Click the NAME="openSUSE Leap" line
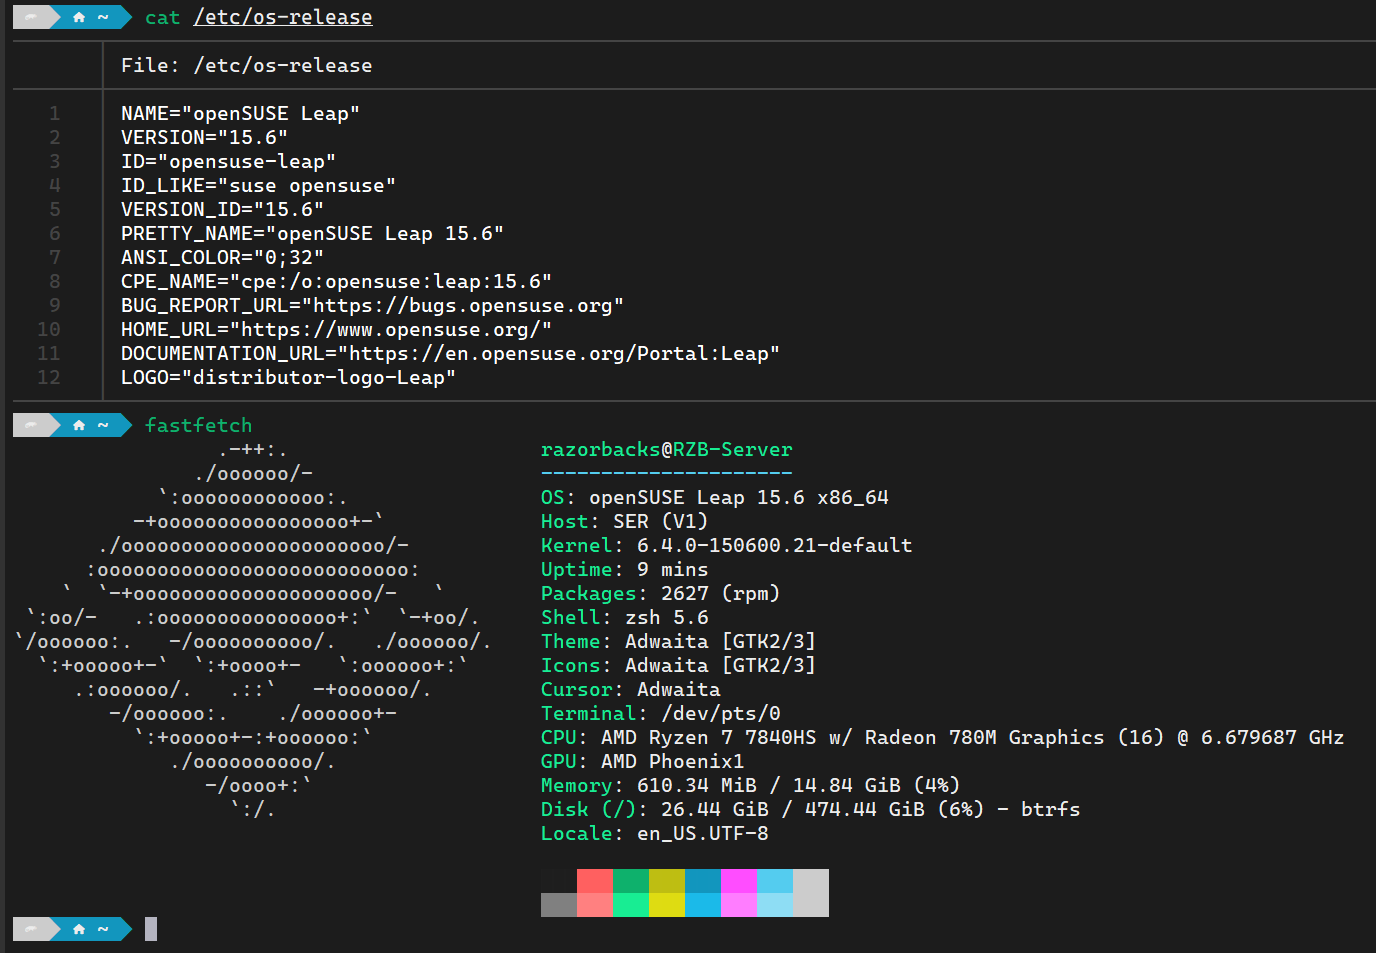Screen dimensions: 1376x953 click(241, 113)
